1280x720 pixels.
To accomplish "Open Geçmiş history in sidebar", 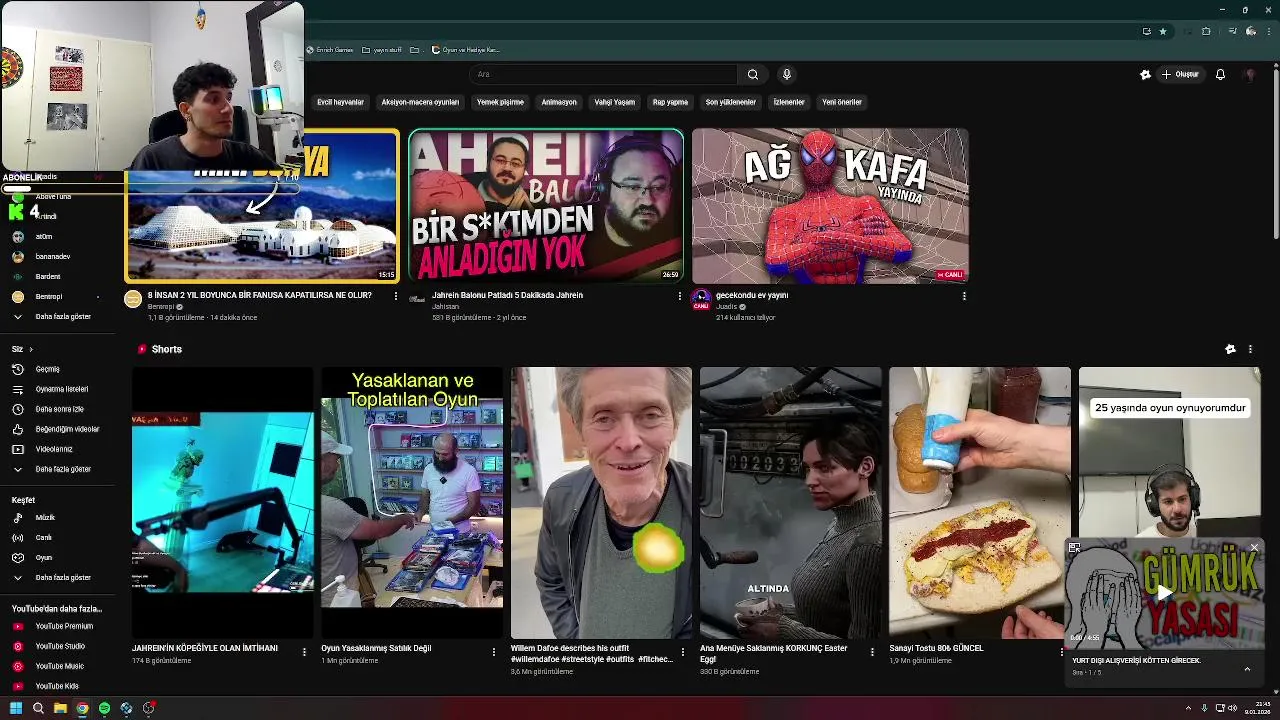I will click(60, 369).
